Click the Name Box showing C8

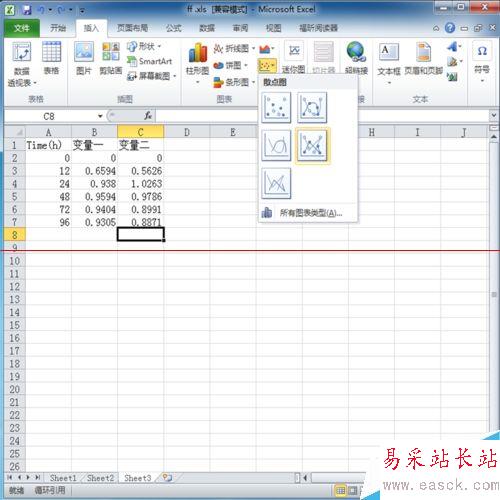49,116
